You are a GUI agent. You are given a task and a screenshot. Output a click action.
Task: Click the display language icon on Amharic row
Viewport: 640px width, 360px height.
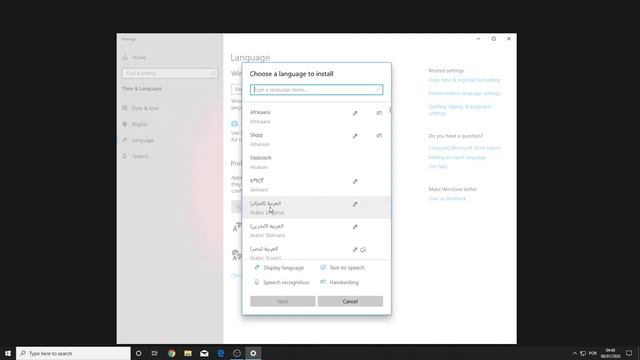tap(355, 181)
